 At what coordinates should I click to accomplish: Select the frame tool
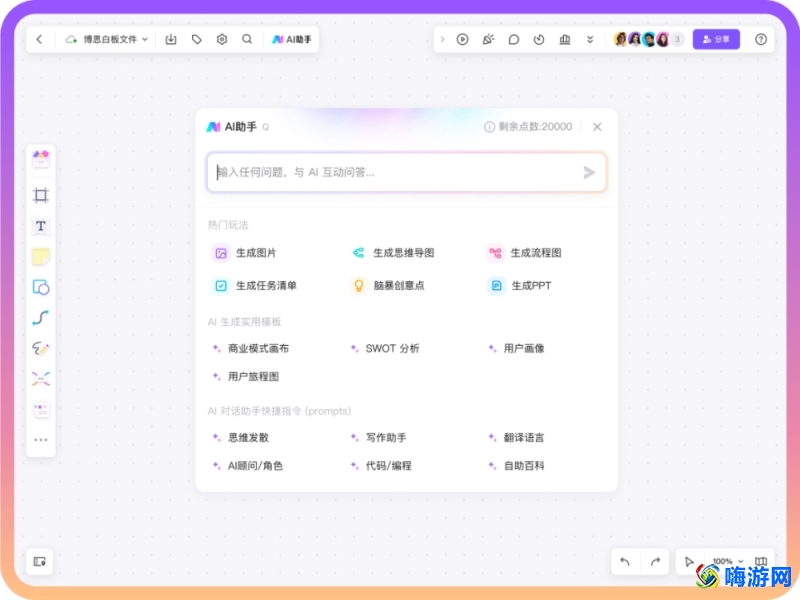pos(41,195)
